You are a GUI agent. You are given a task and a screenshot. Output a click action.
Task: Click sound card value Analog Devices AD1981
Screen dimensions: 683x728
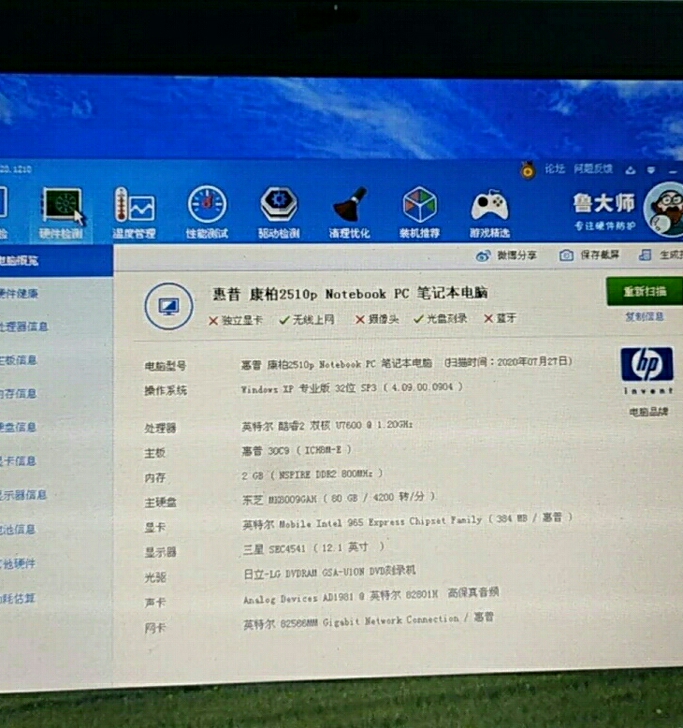tap(371, 596)
